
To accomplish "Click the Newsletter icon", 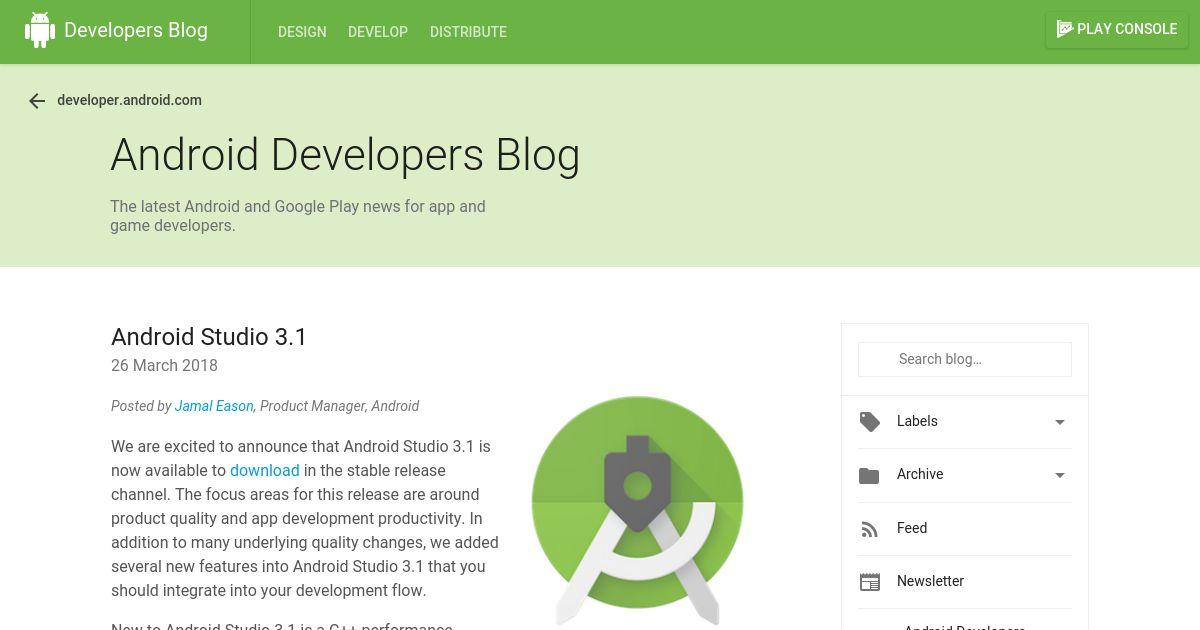I will [870, 582].
